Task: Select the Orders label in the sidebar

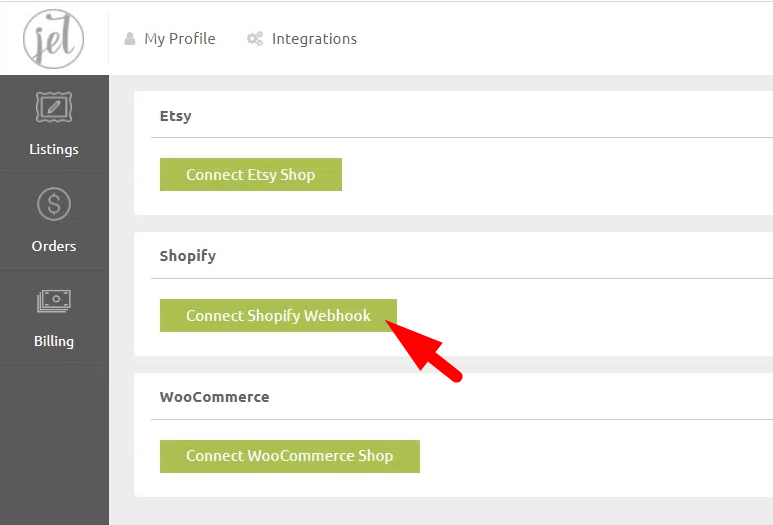Action: point(54,246)
